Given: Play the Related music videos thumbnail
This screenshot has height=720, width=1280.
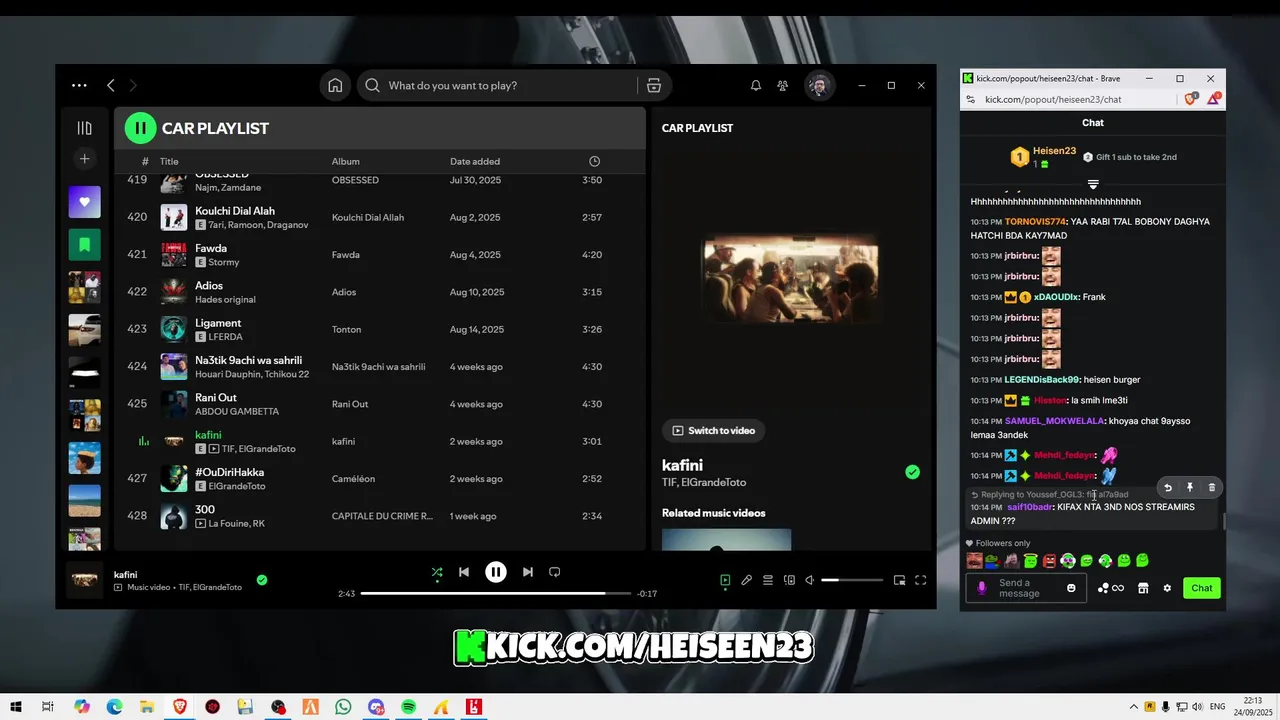Looking at the screenshot, I should 726,539.
